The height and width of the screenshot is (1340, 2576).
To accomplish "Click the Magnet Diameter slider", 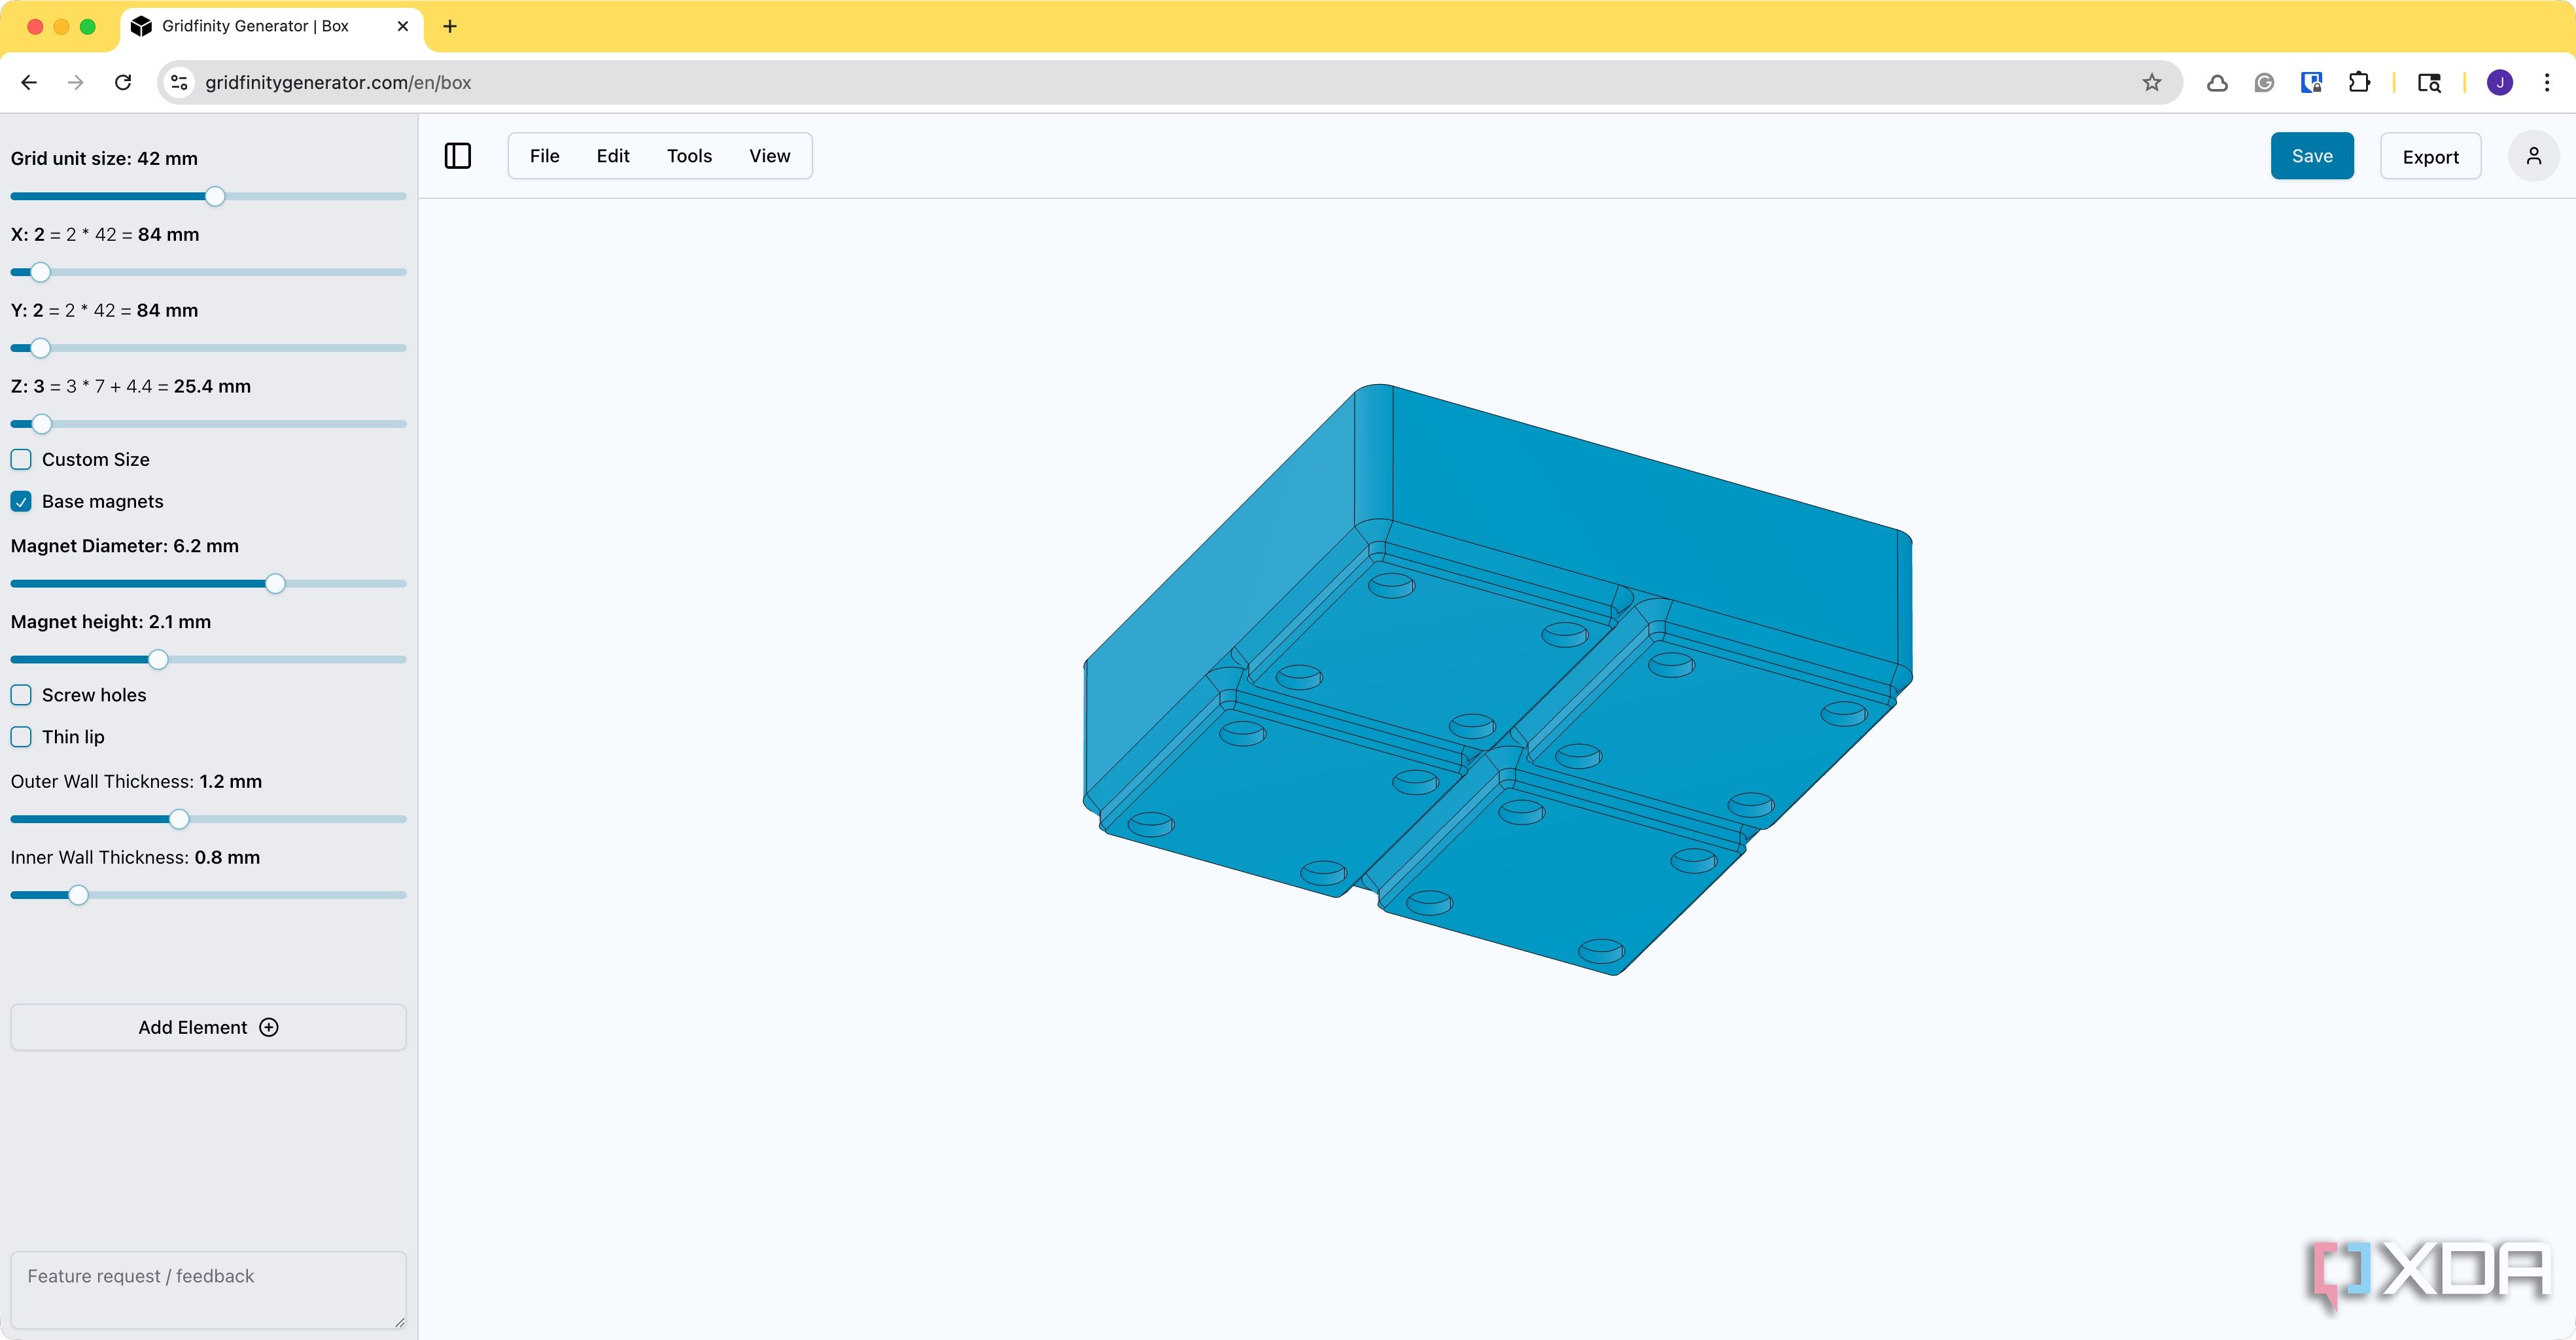I will coord(208,583).
